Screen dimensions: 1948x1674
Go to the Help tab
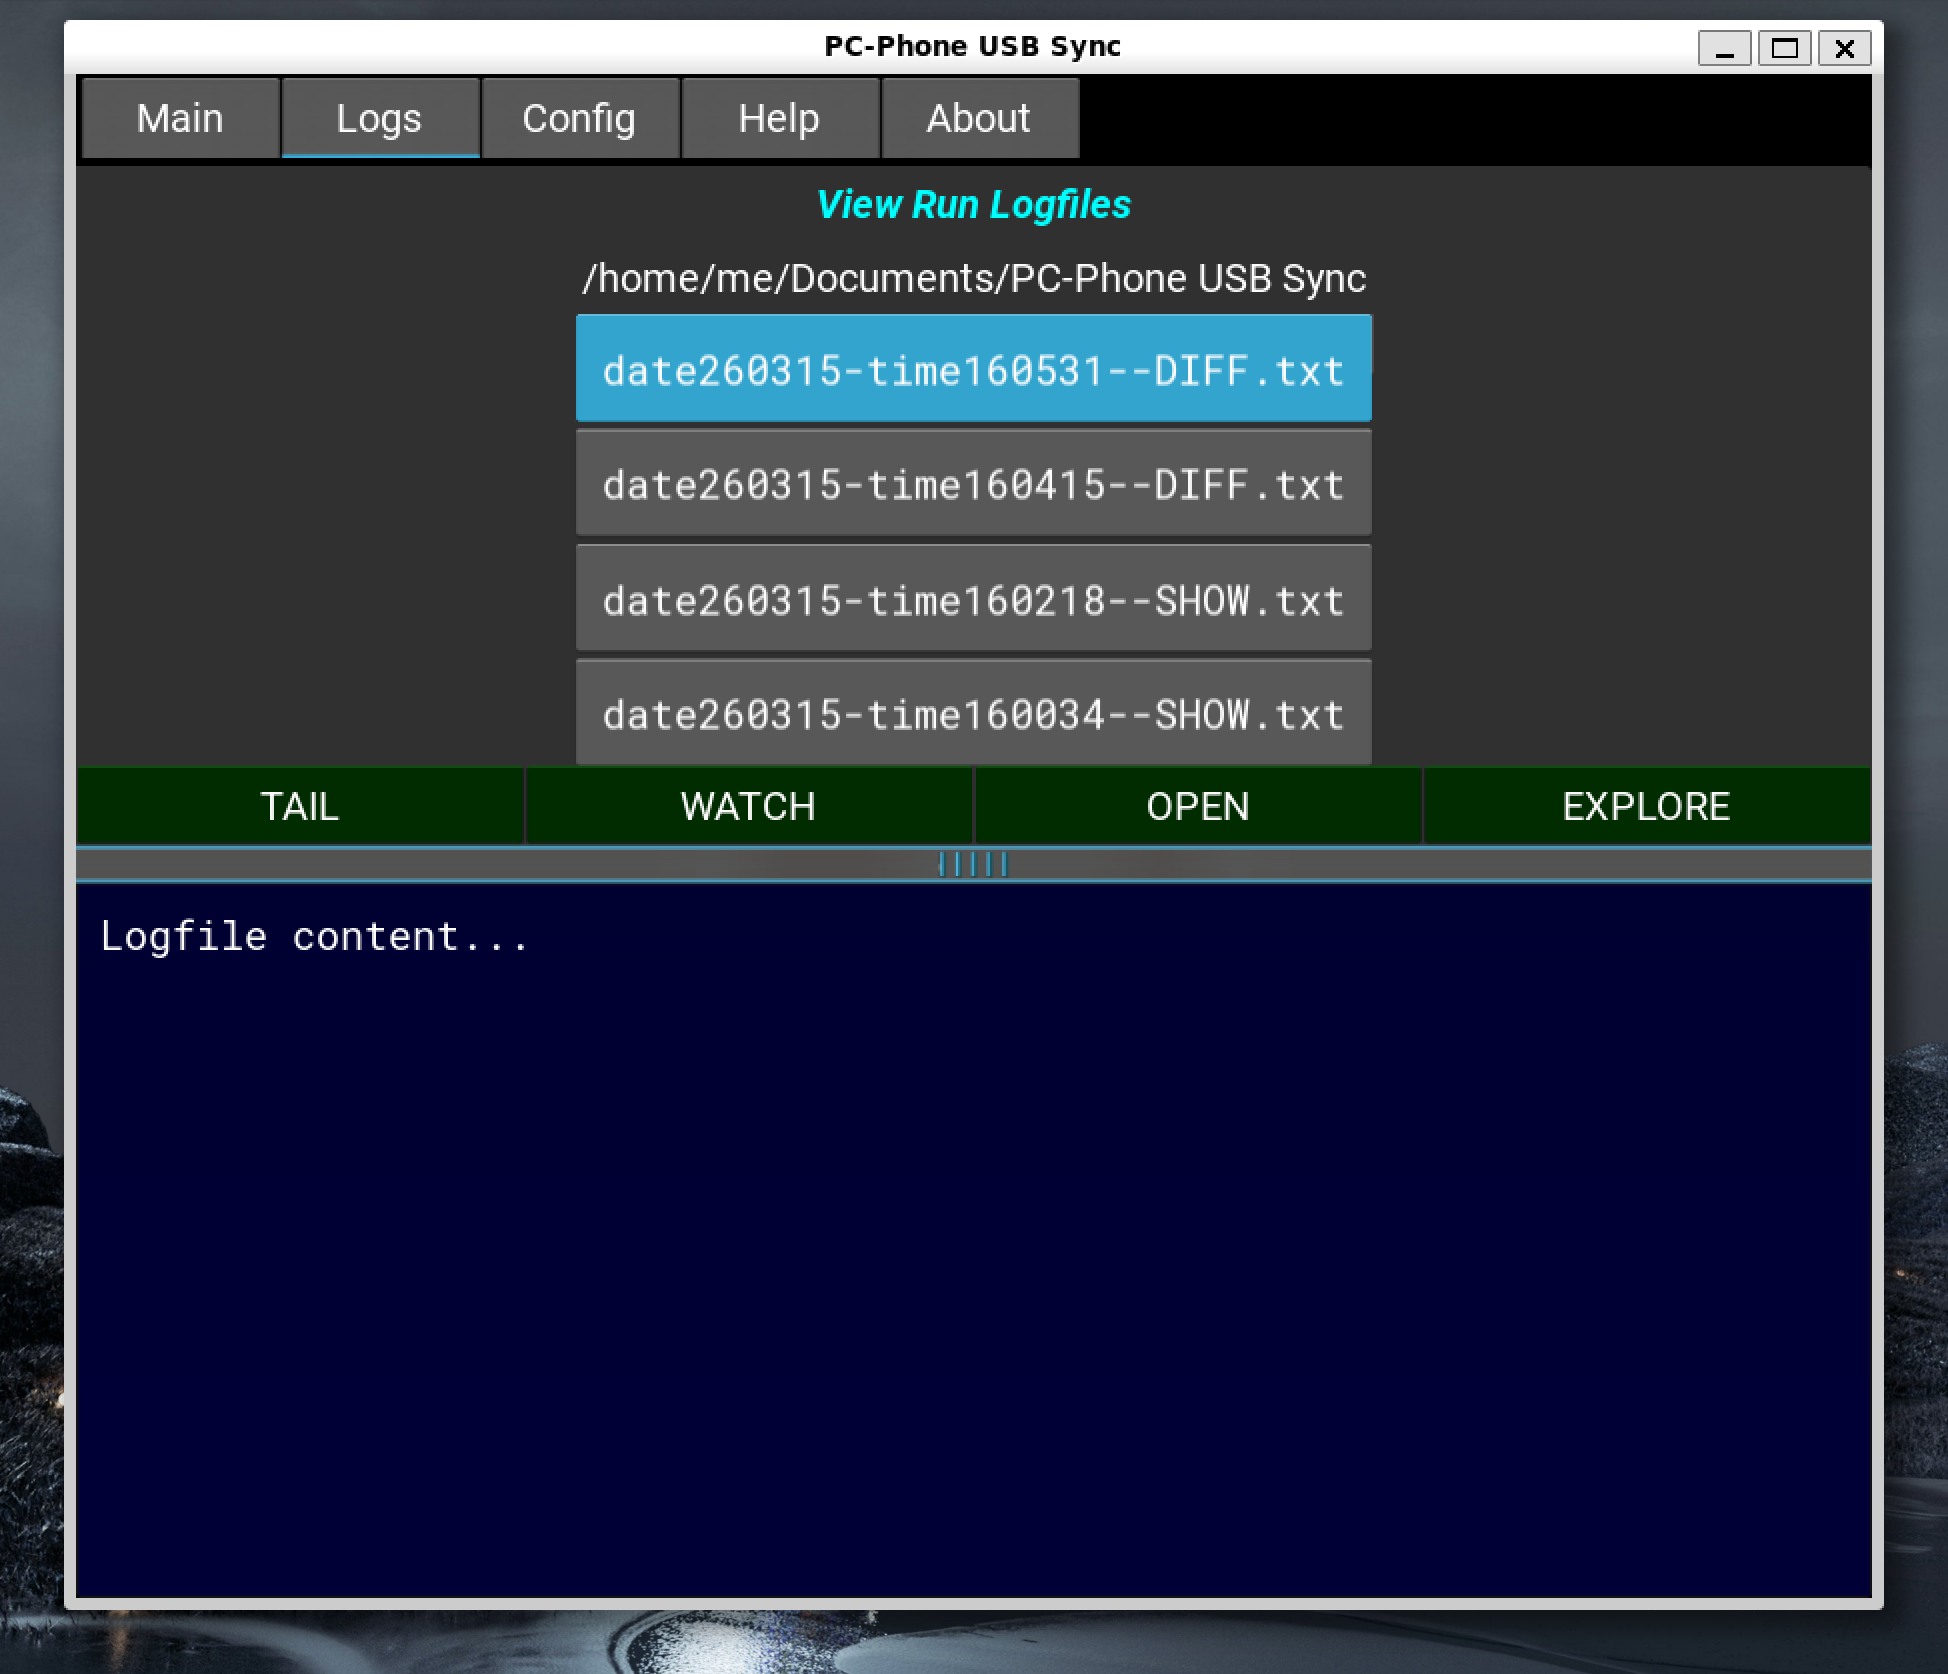[x=779, y=119]
